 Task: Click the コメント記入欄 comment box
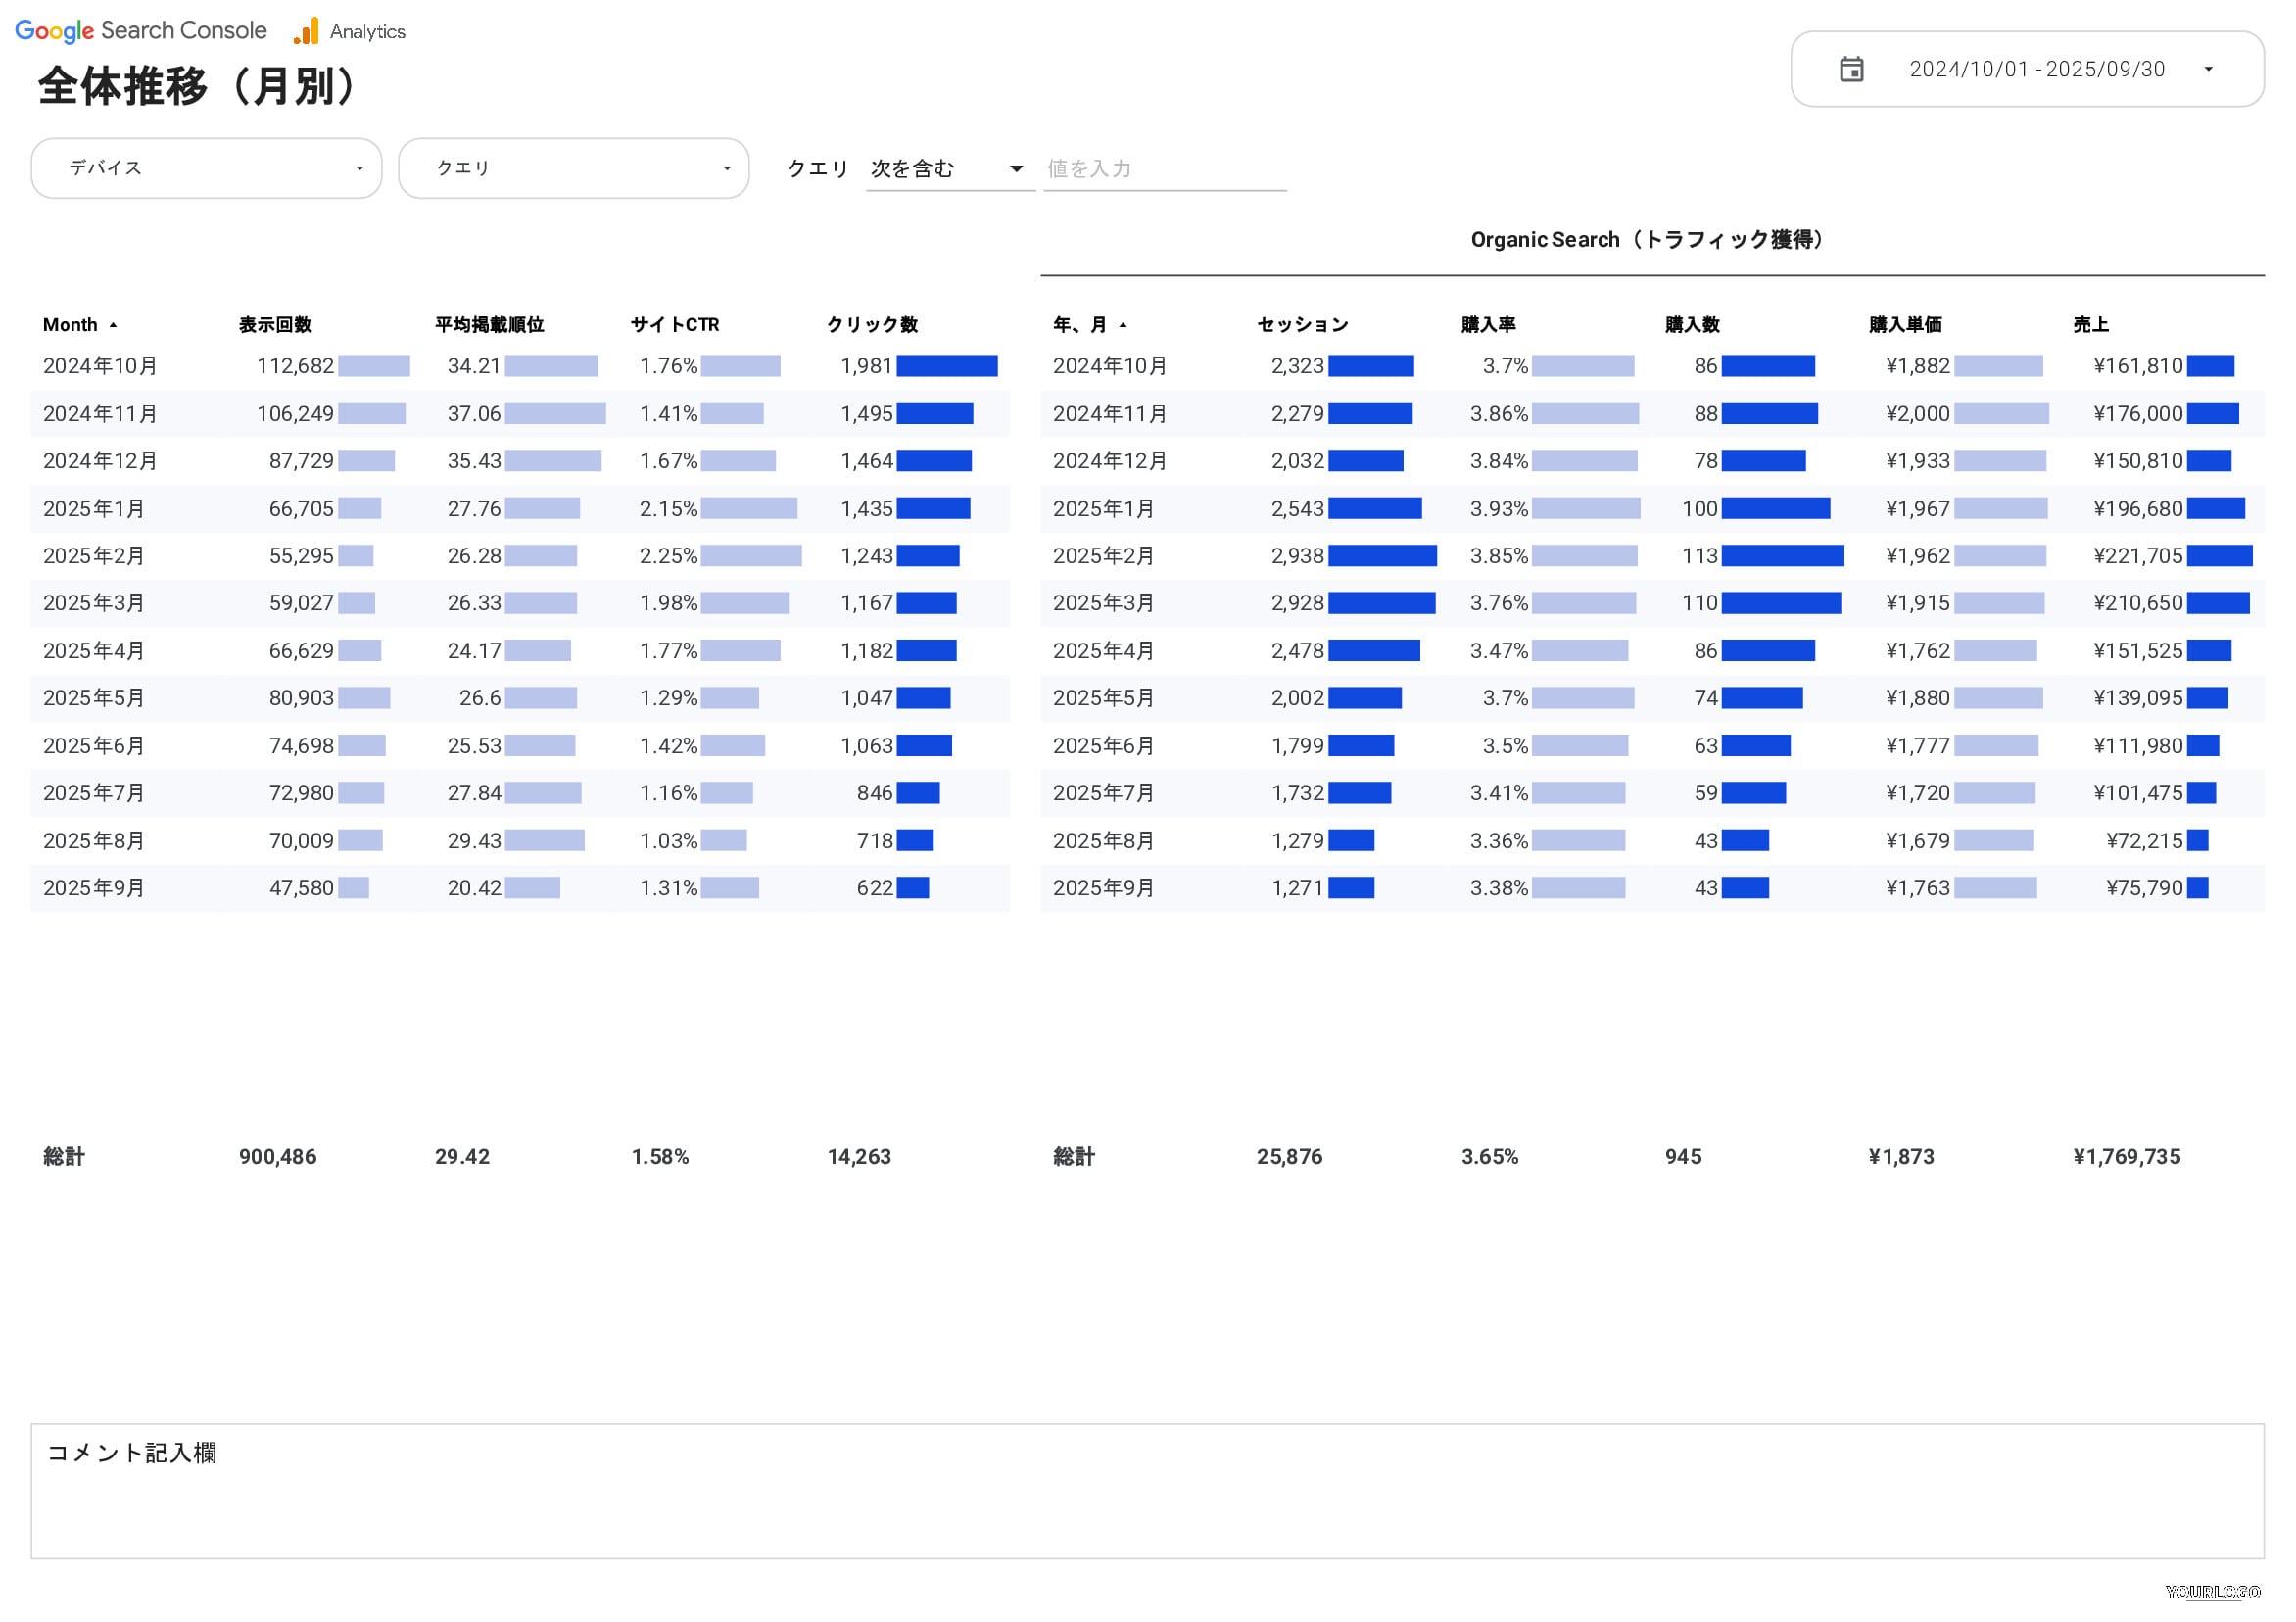pos(1146,1490)
